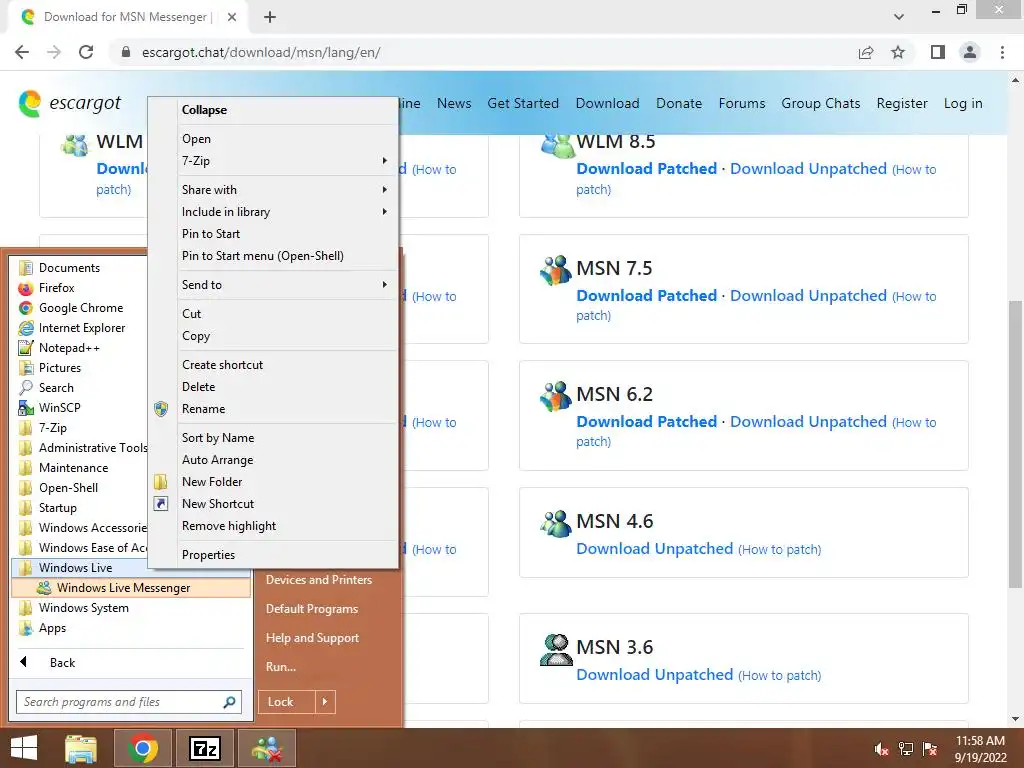
Task: Switch to Chrome in the taskbar
Action: coord(142,748)
